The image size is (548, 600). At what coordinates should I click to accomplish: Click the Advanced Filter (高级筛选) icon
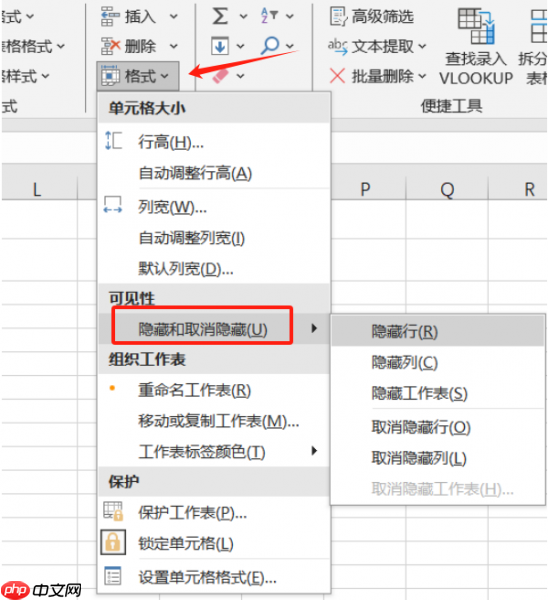(x=339, y=16)
